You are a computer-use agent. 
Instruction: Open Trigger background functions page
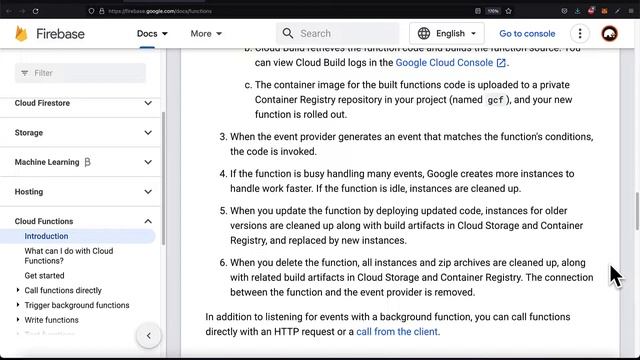point(77,305)
